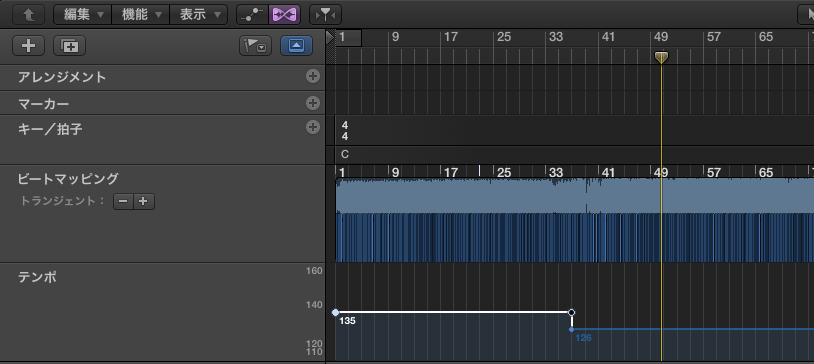Image resolution: width=814 pixels, height=364 pixels.
Task: Toggle the automation curve button
Action: [x=252, y=15]
